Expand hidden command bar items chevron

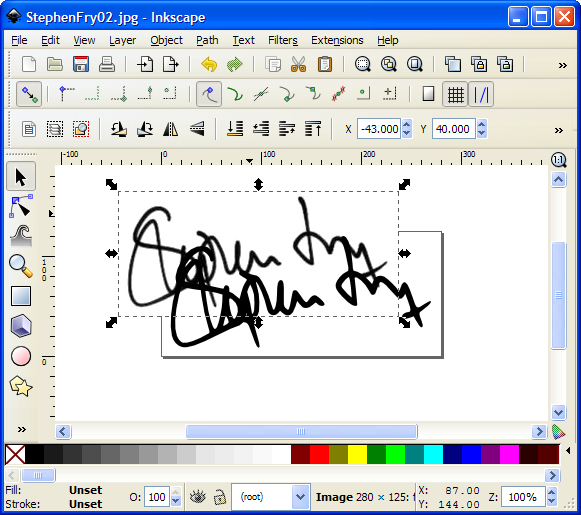(x=562, y=66)
